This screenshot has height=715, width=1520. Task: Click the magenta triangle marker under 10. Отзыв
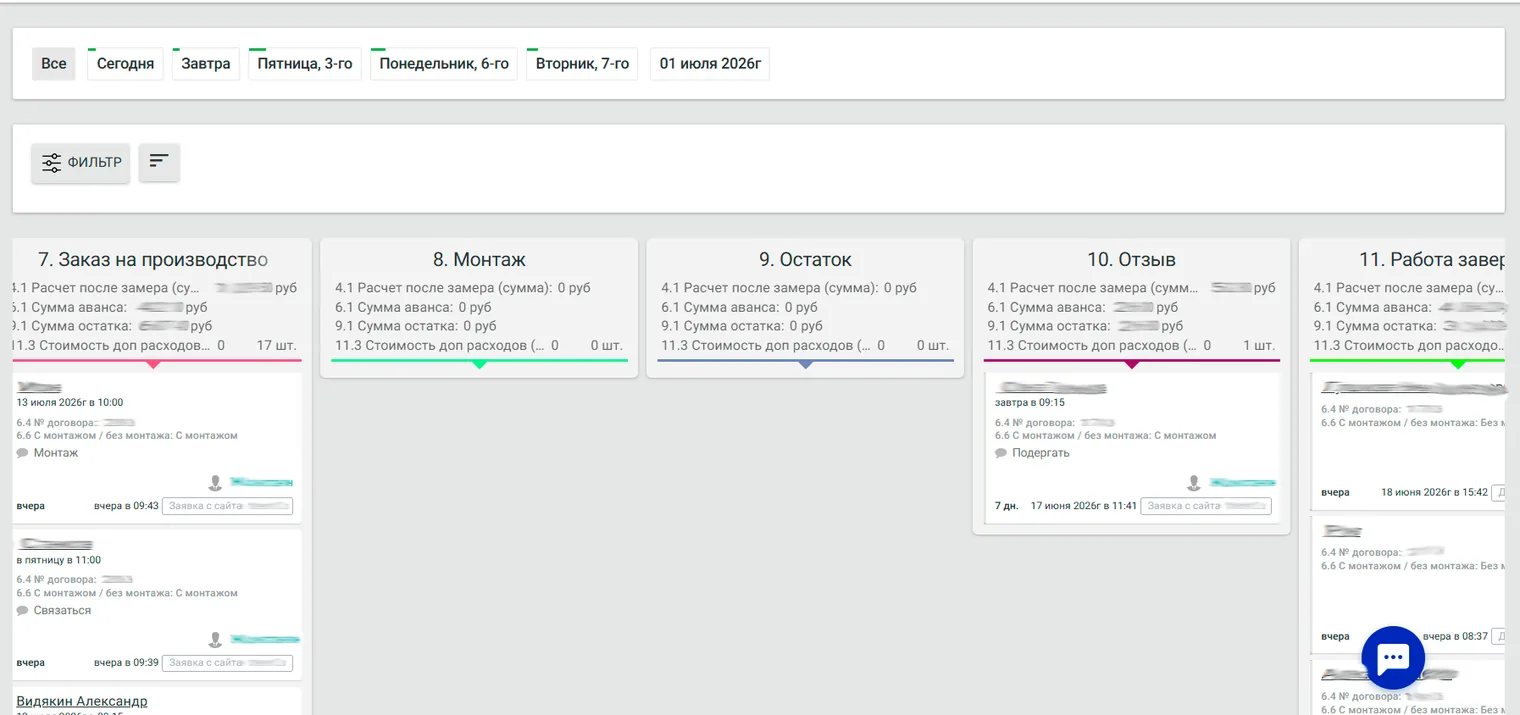point(1131,365)
